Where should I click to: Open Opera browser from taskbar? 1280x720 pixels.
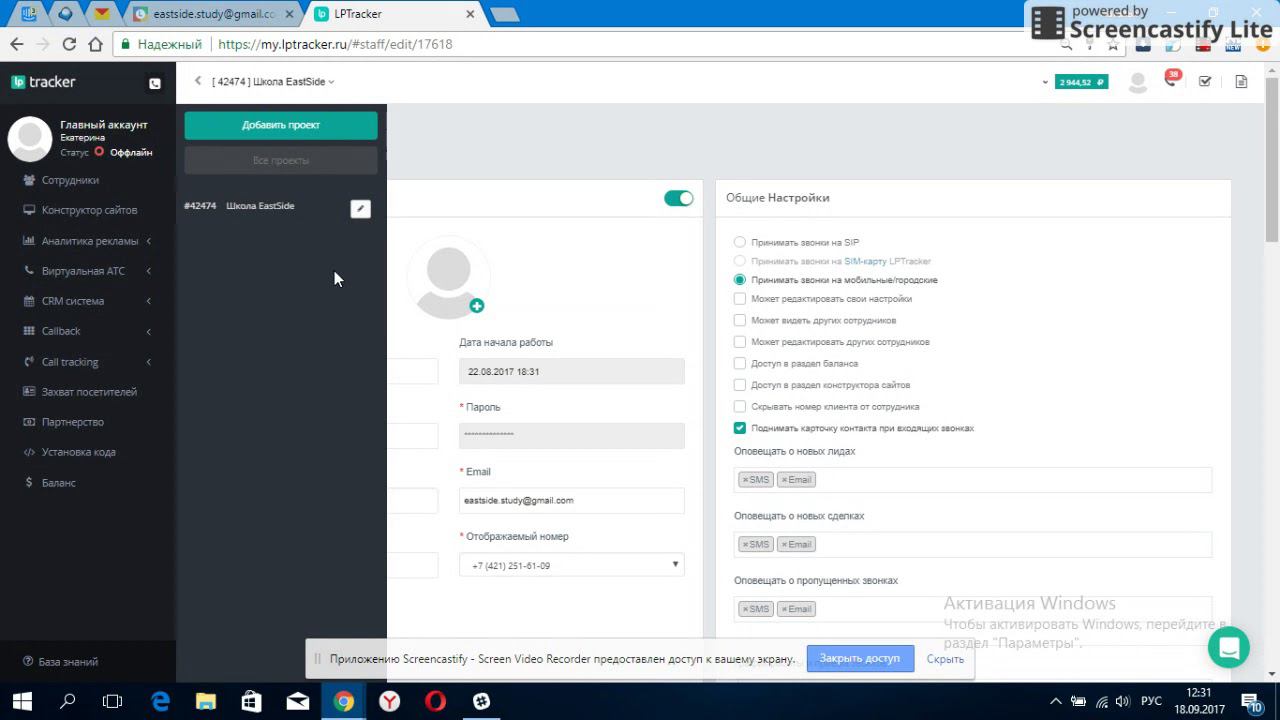tap(435, 701)
